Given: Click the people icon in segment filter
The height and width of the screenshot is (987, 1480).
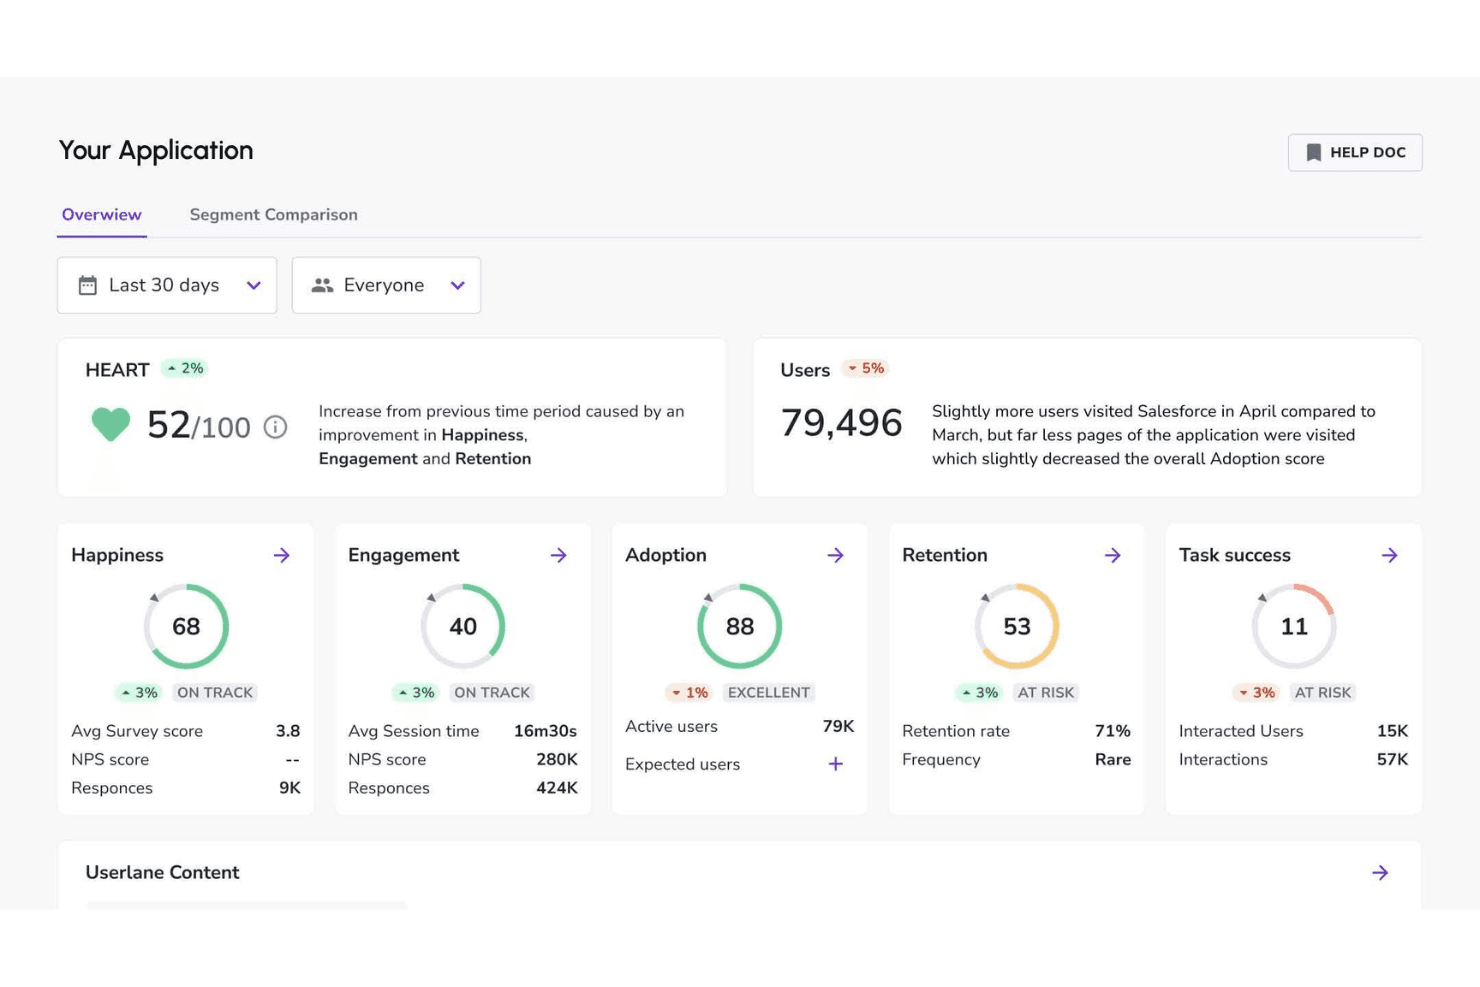Looking at the screenshot, I should click(322, 285).
